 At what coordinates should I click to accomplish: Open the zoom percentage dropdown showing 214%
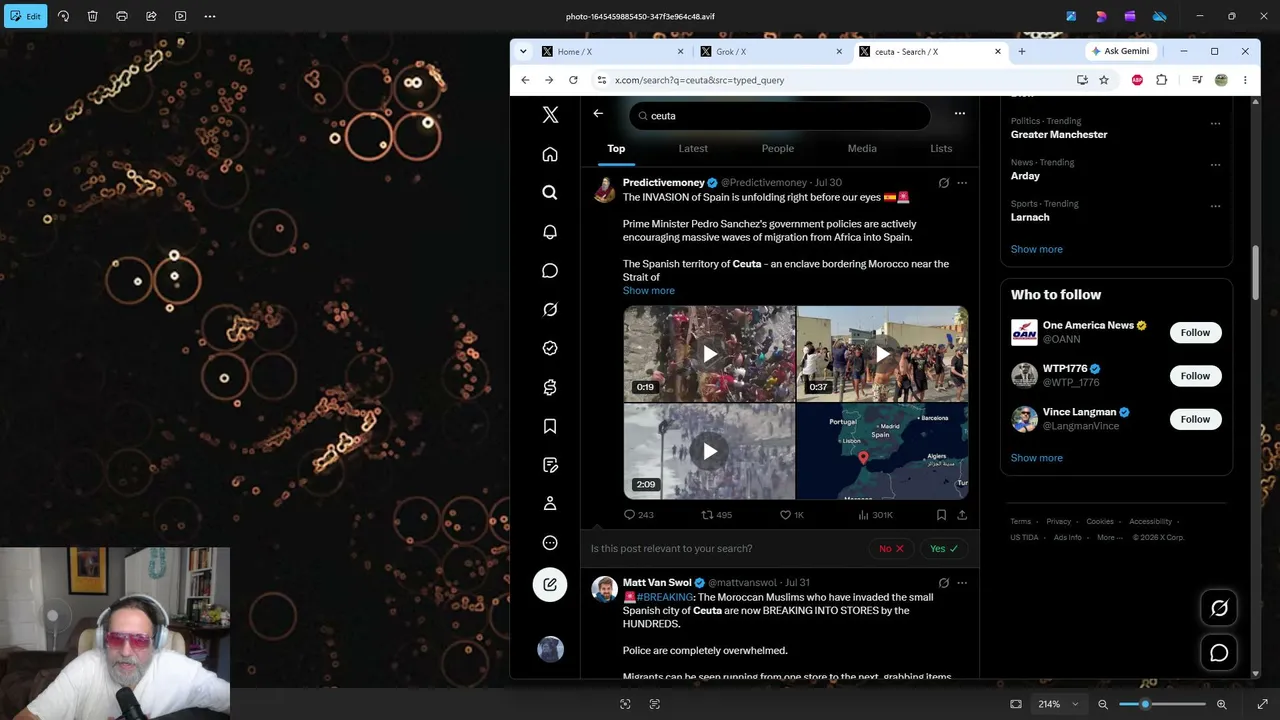click(1059, 704)
